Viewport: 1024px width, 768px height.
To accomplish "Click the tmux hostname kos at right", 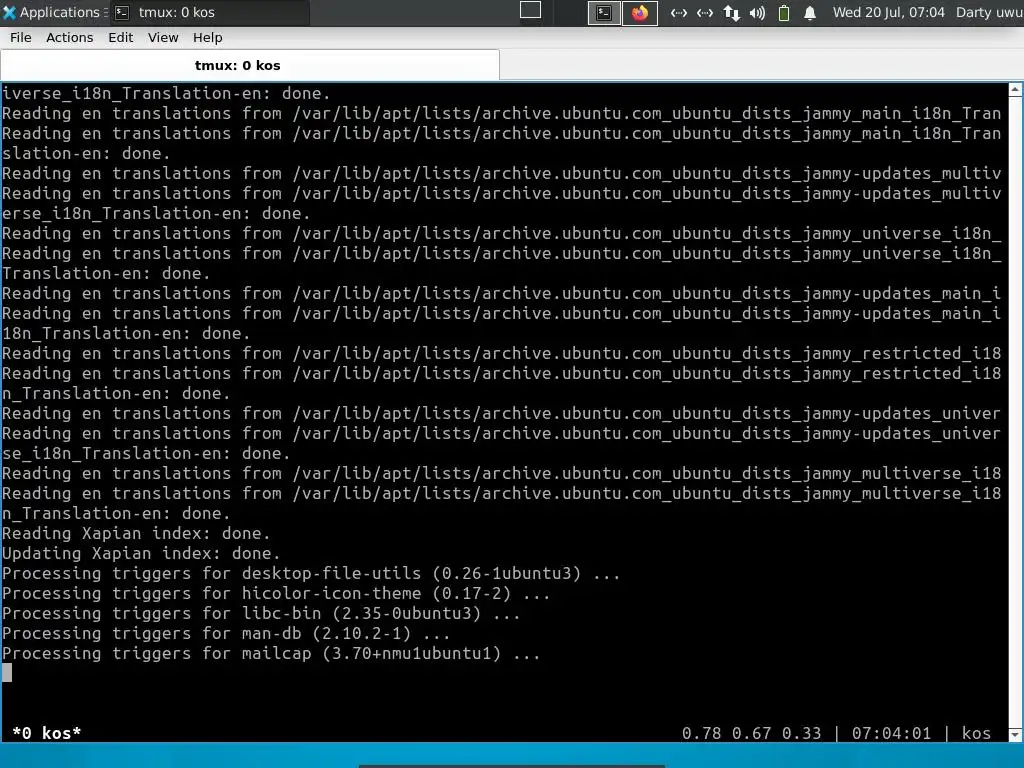I will tap(976, 733).
